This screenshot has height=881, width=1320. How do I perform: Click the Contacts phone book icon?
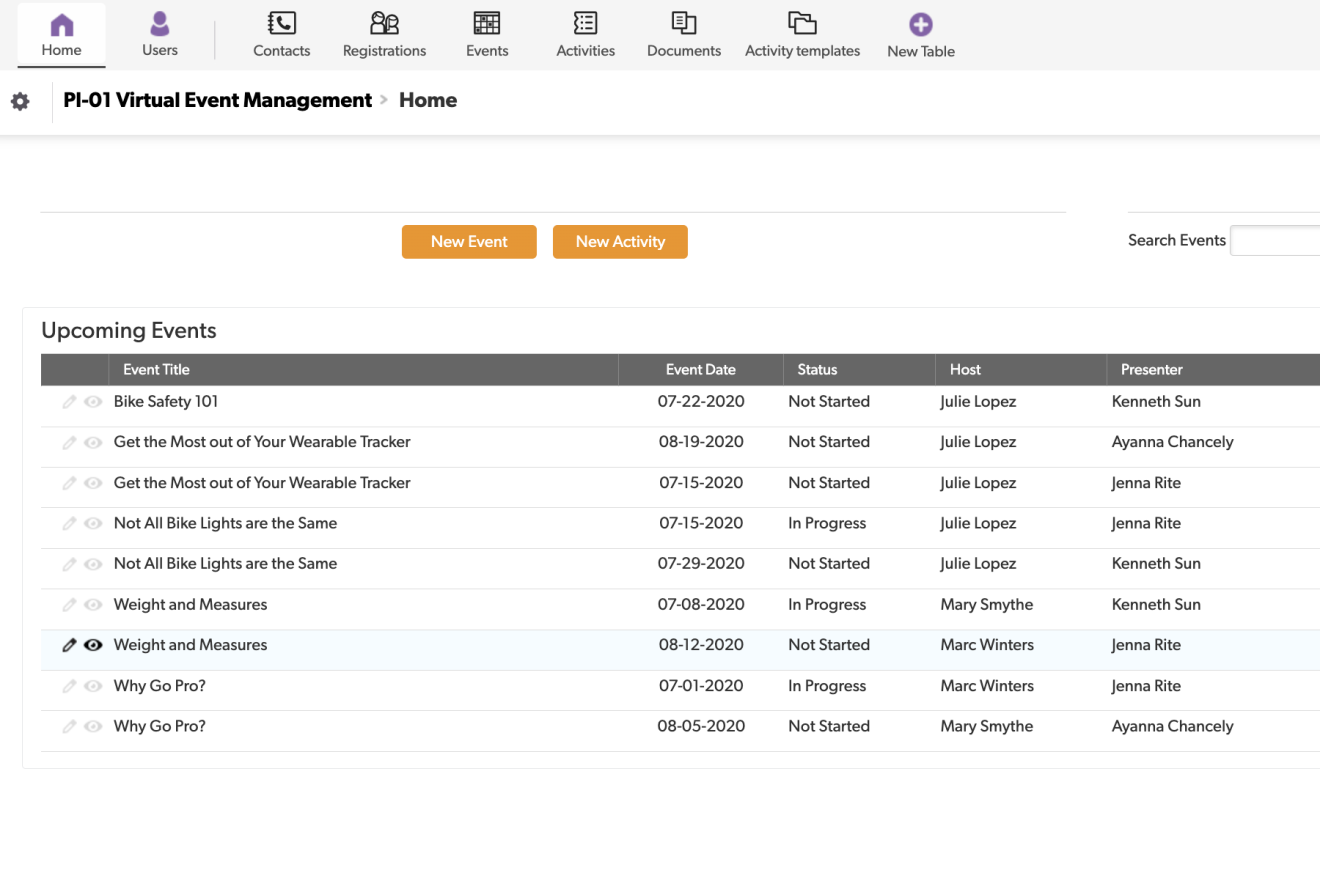pos(281,24)
